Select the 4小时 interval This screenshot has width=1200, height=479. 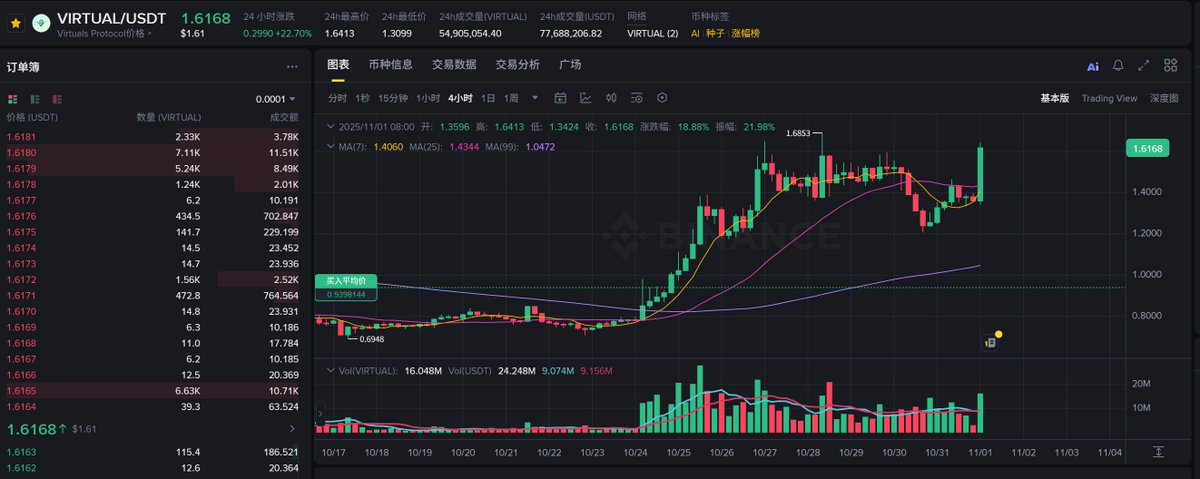click(x=461, y=98)
